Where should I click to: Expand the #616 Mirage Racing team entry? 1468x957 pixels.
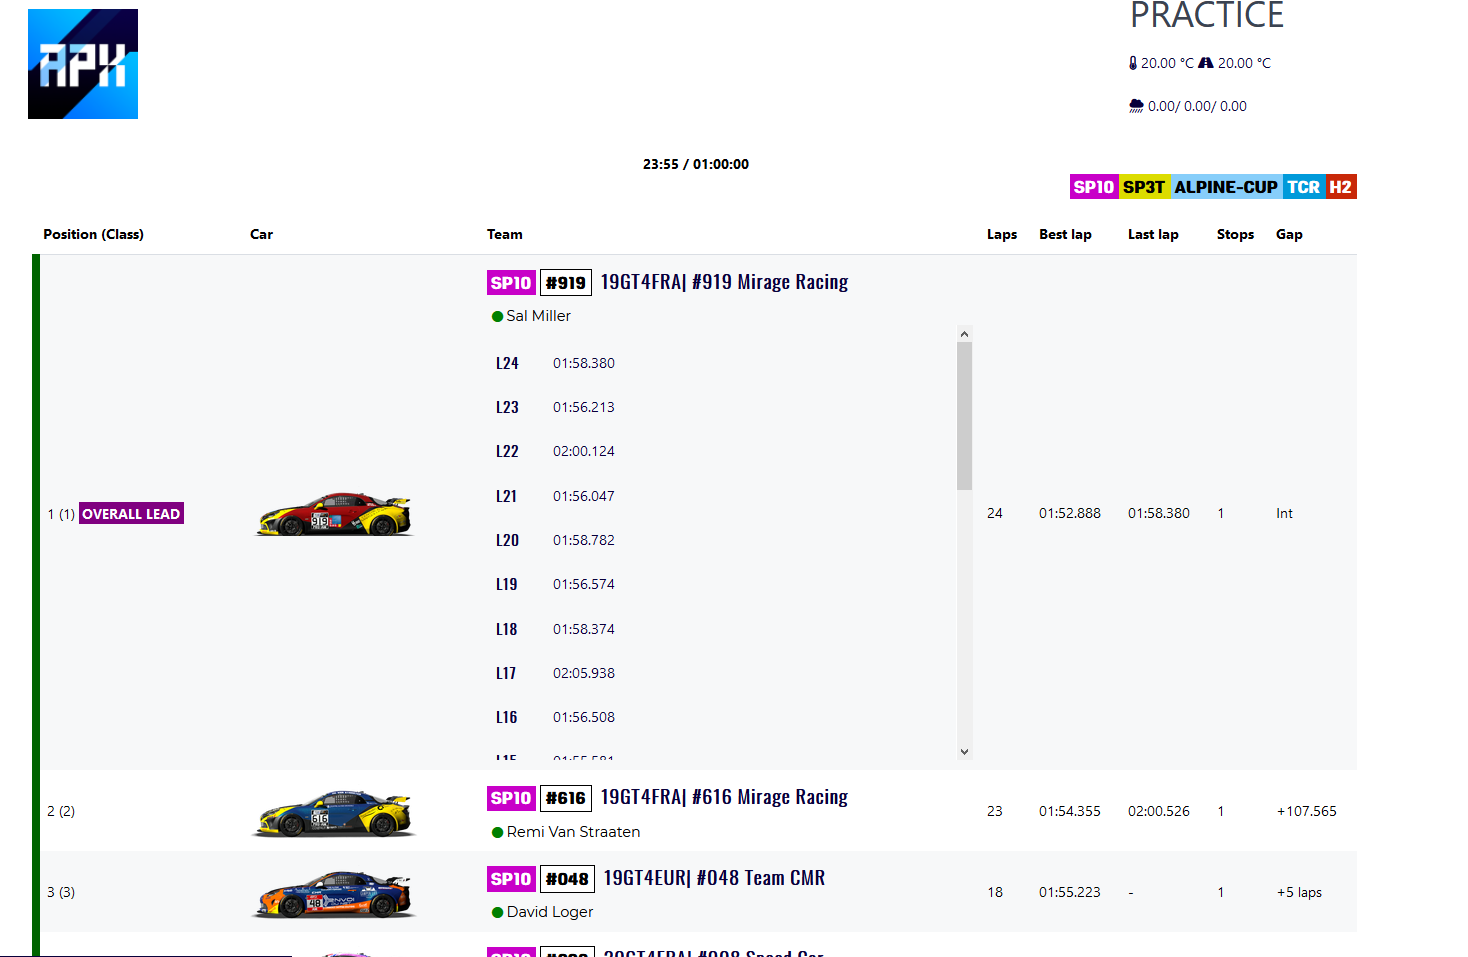pyautogui.click(x=723, y=797)
